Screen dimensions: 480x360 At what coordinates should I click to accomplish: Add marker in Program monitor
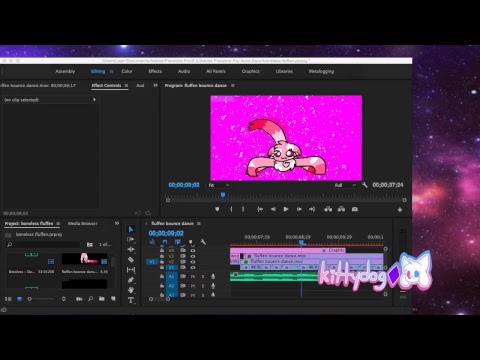[x=217, y=209]
